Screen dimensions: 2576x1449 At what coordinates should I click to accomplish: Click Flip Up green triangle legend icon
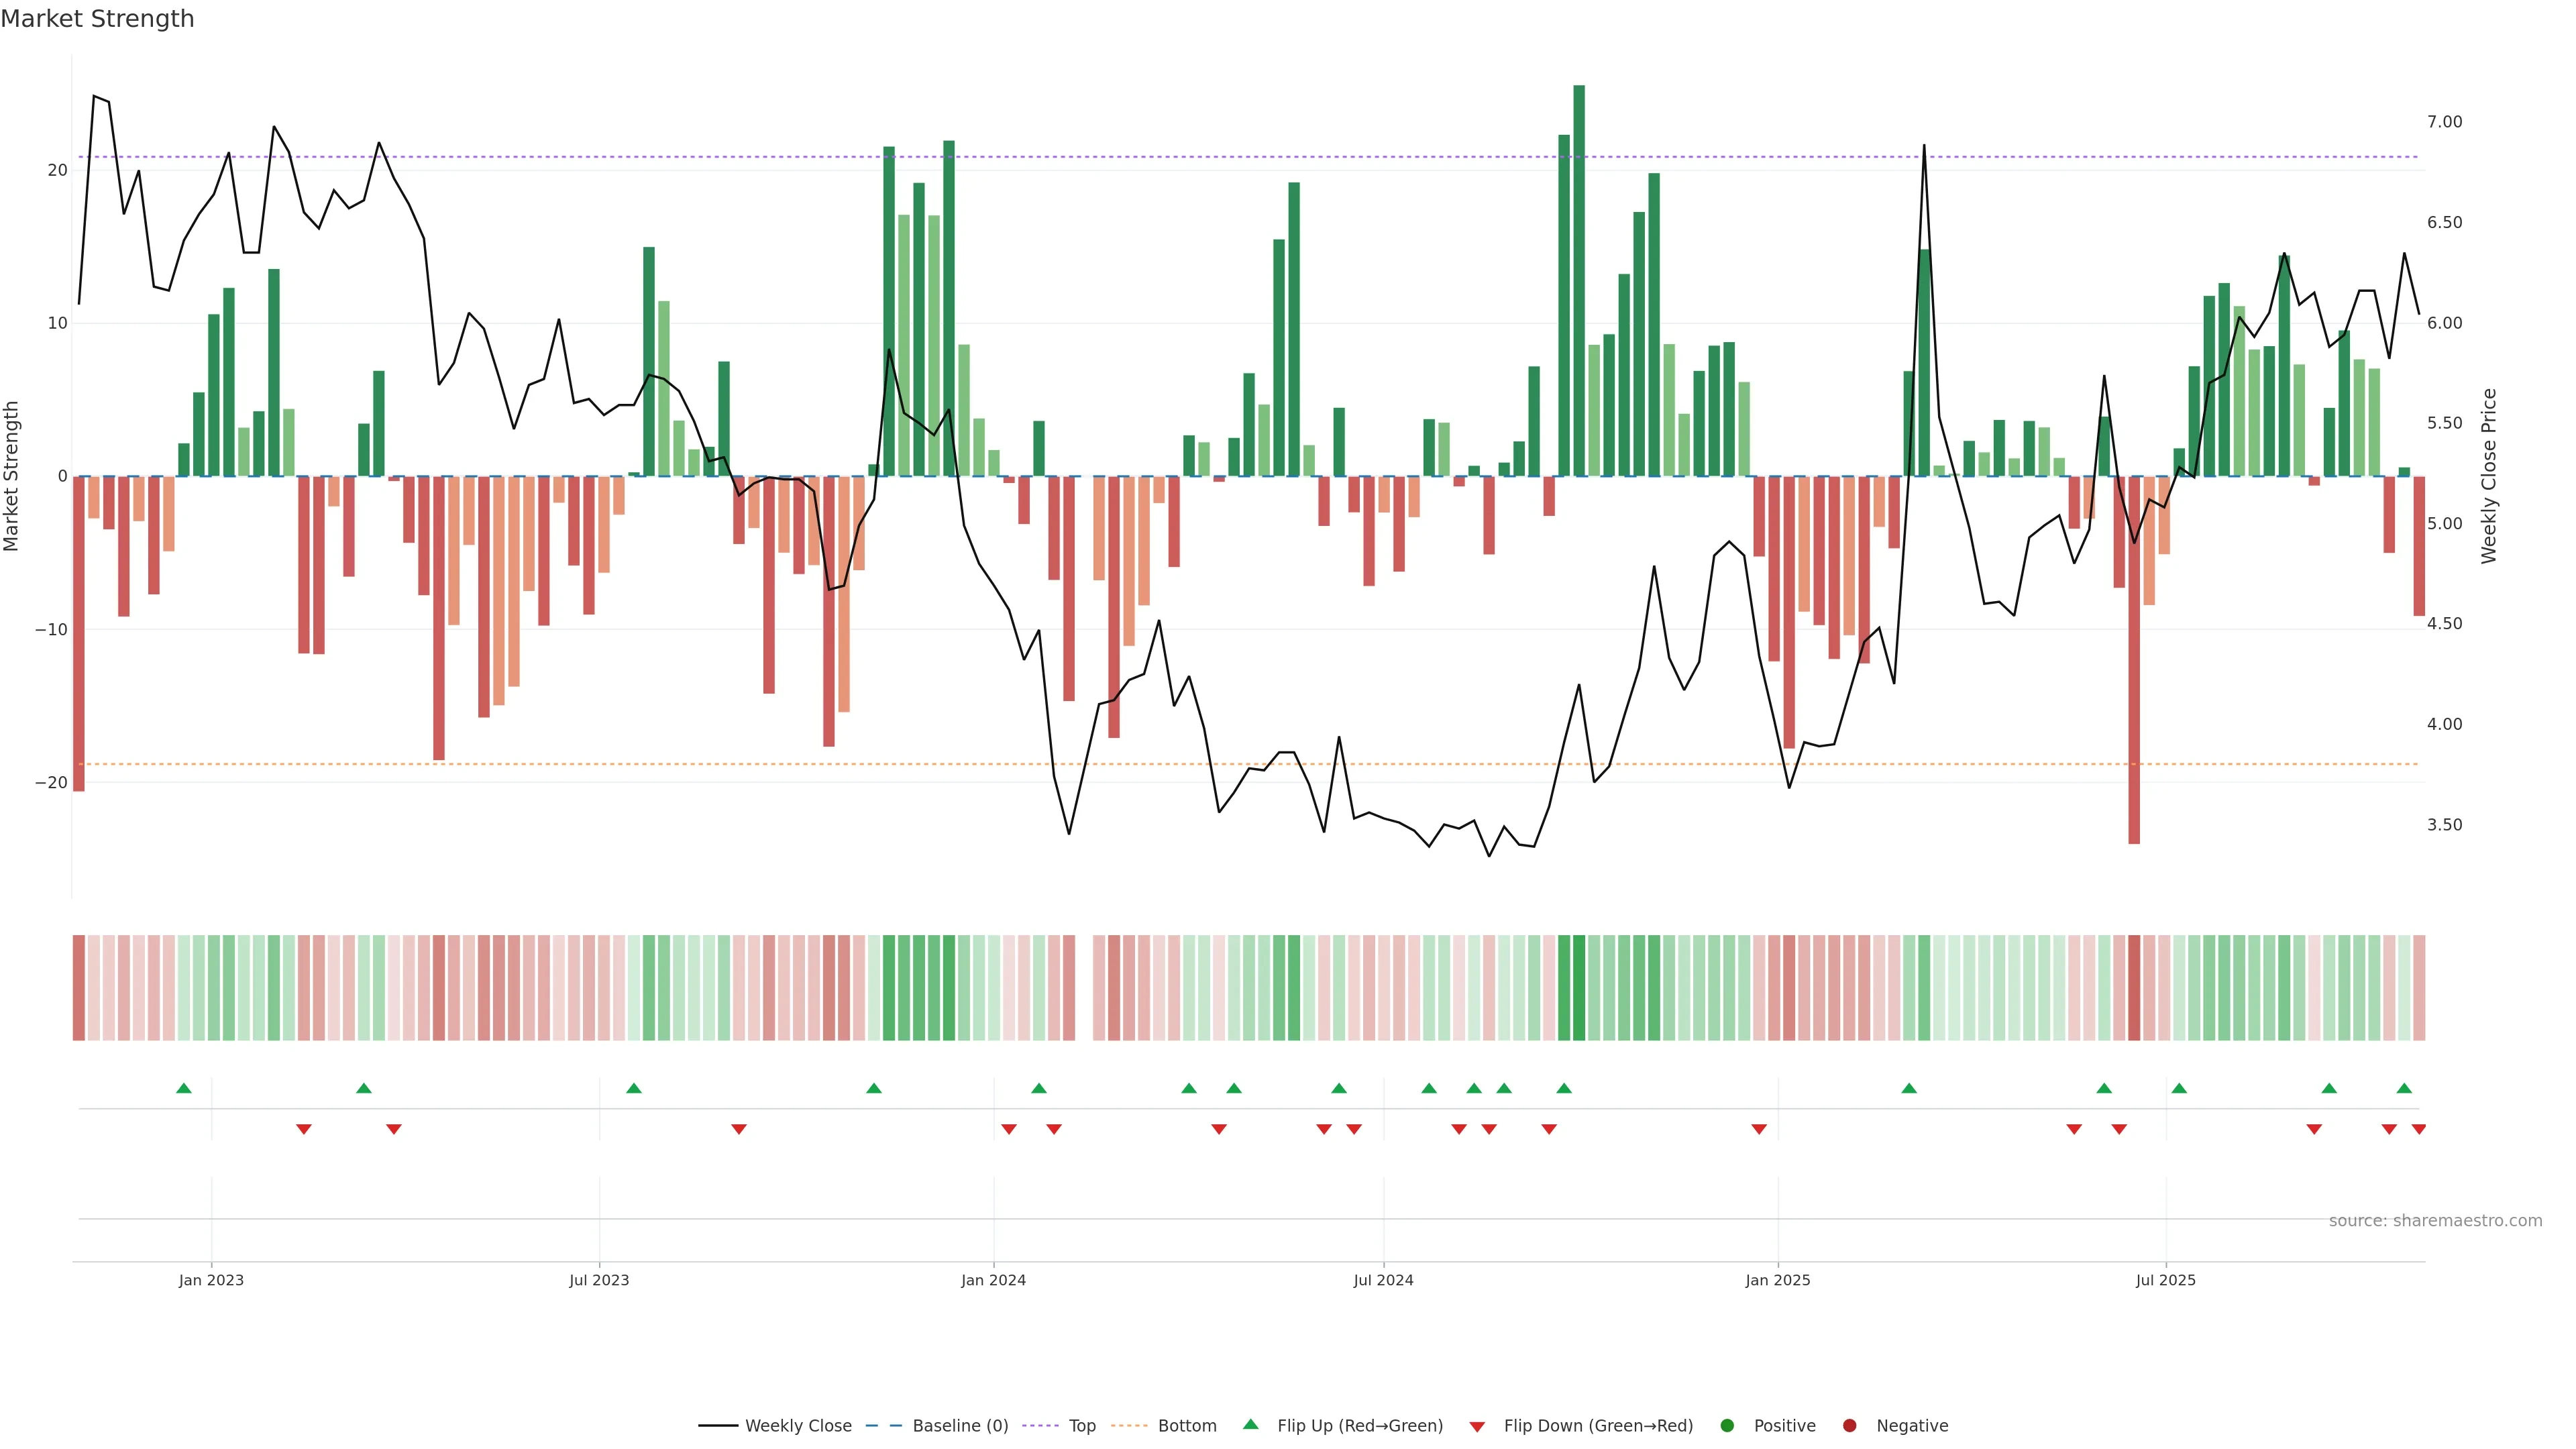tap(1250, 1424)
